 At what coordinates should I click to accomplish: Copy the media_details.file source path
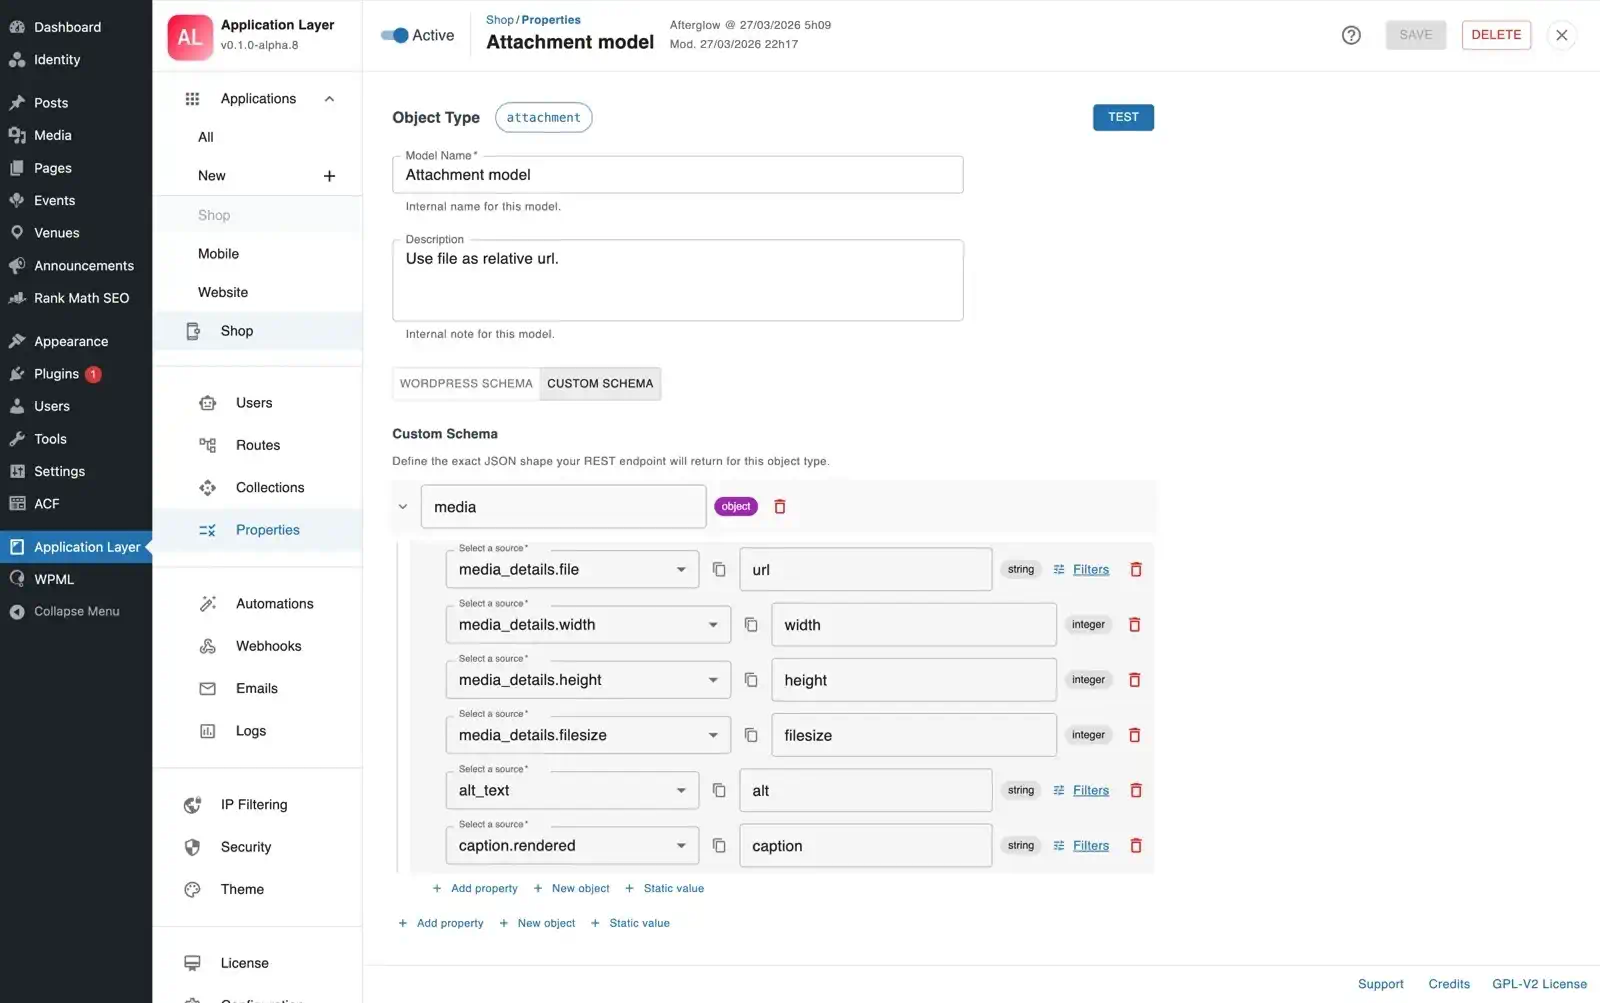719,568
